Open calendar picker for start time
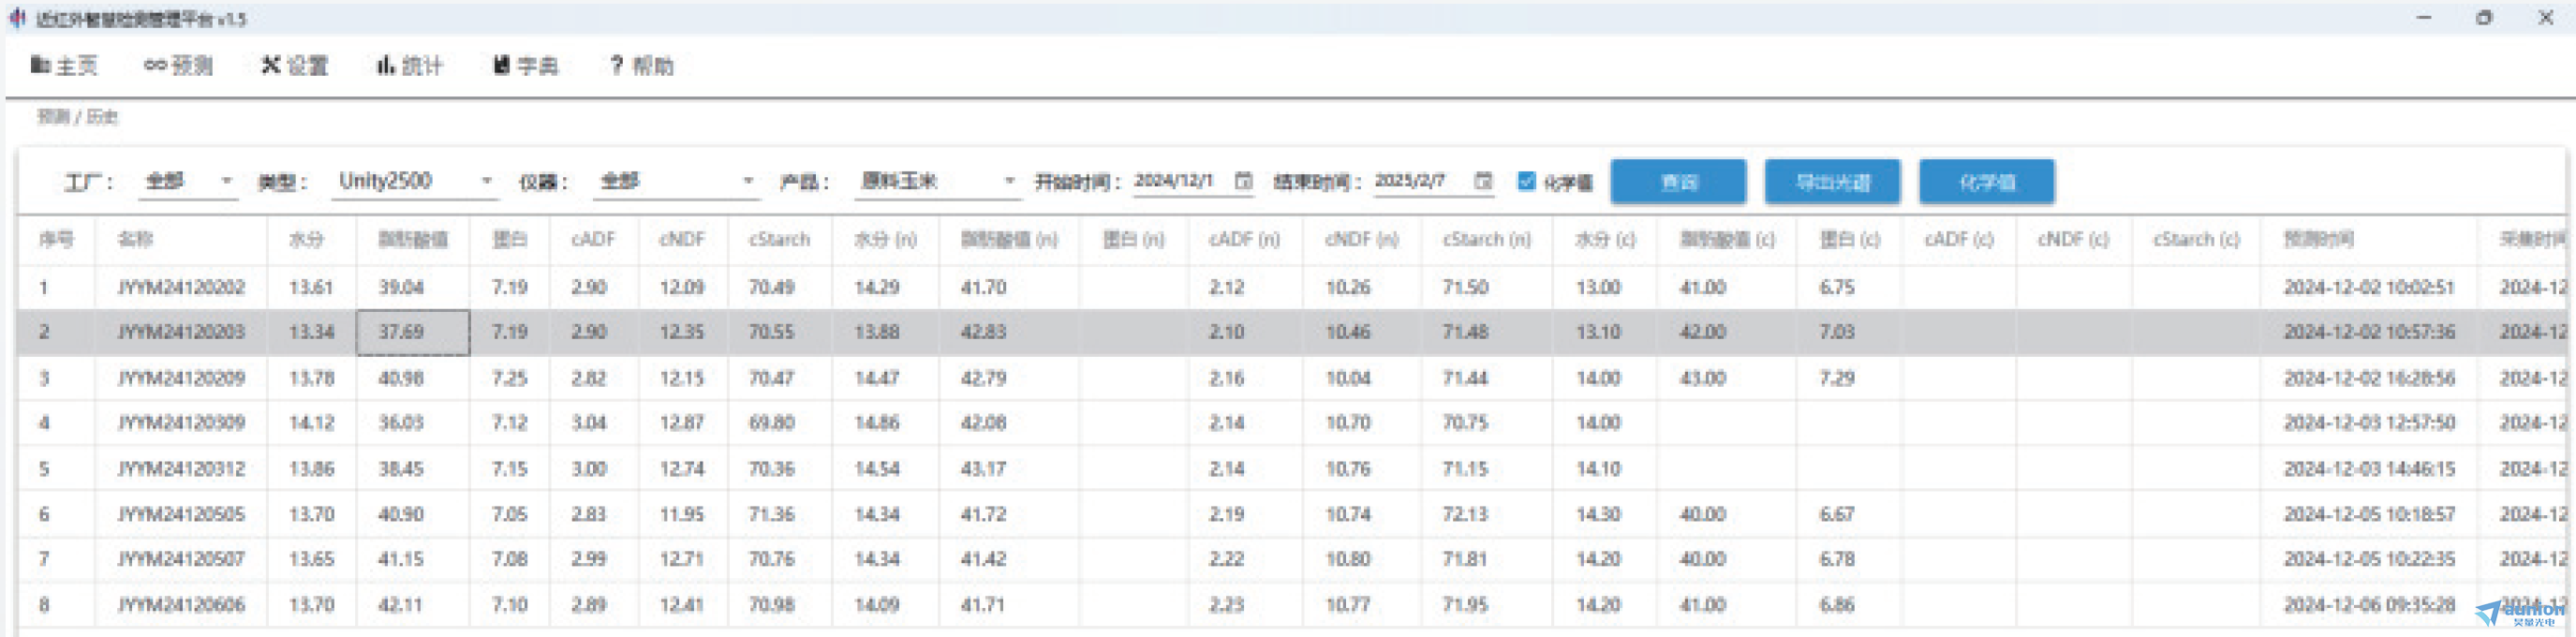This screenshot has width=2576, height=637. click(x=1243, y=181)
